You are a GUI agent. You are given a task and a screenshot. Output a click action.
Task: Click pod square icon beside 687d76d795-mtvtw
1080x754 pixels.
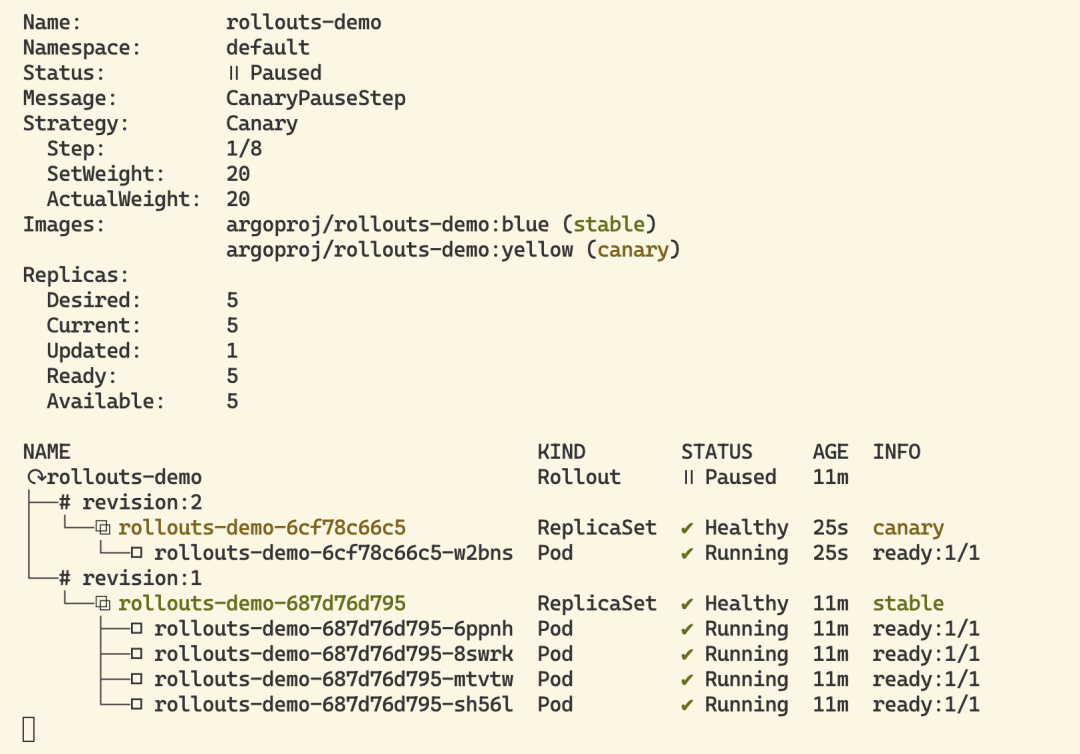(136, 679)
